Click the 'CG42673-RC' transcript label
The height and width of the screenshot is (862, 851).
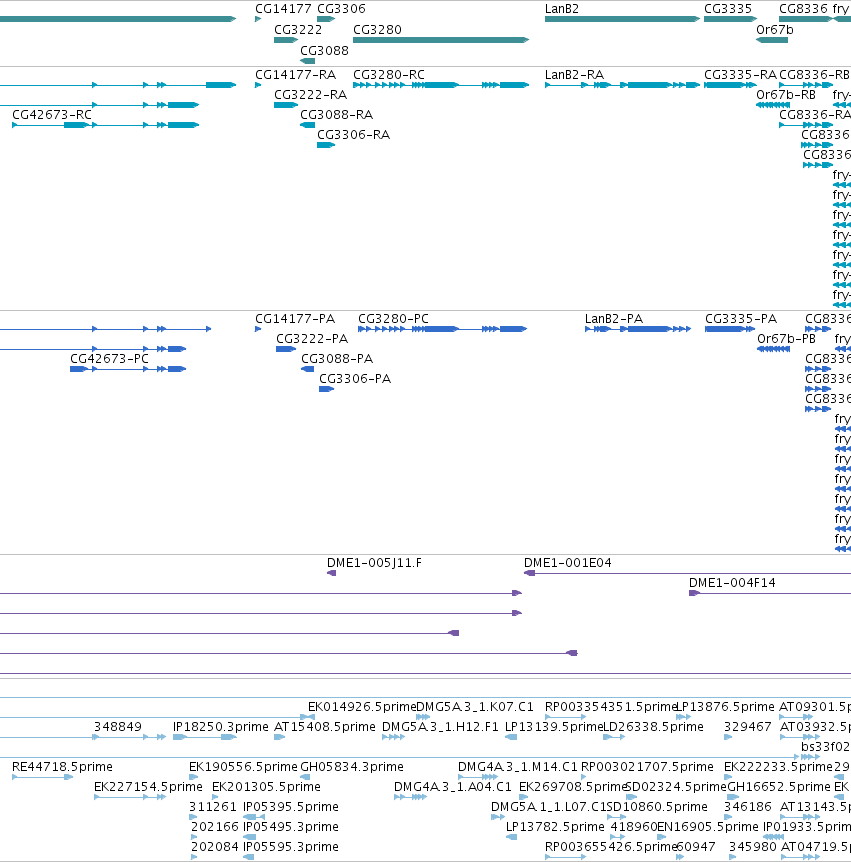pos(52,114)
